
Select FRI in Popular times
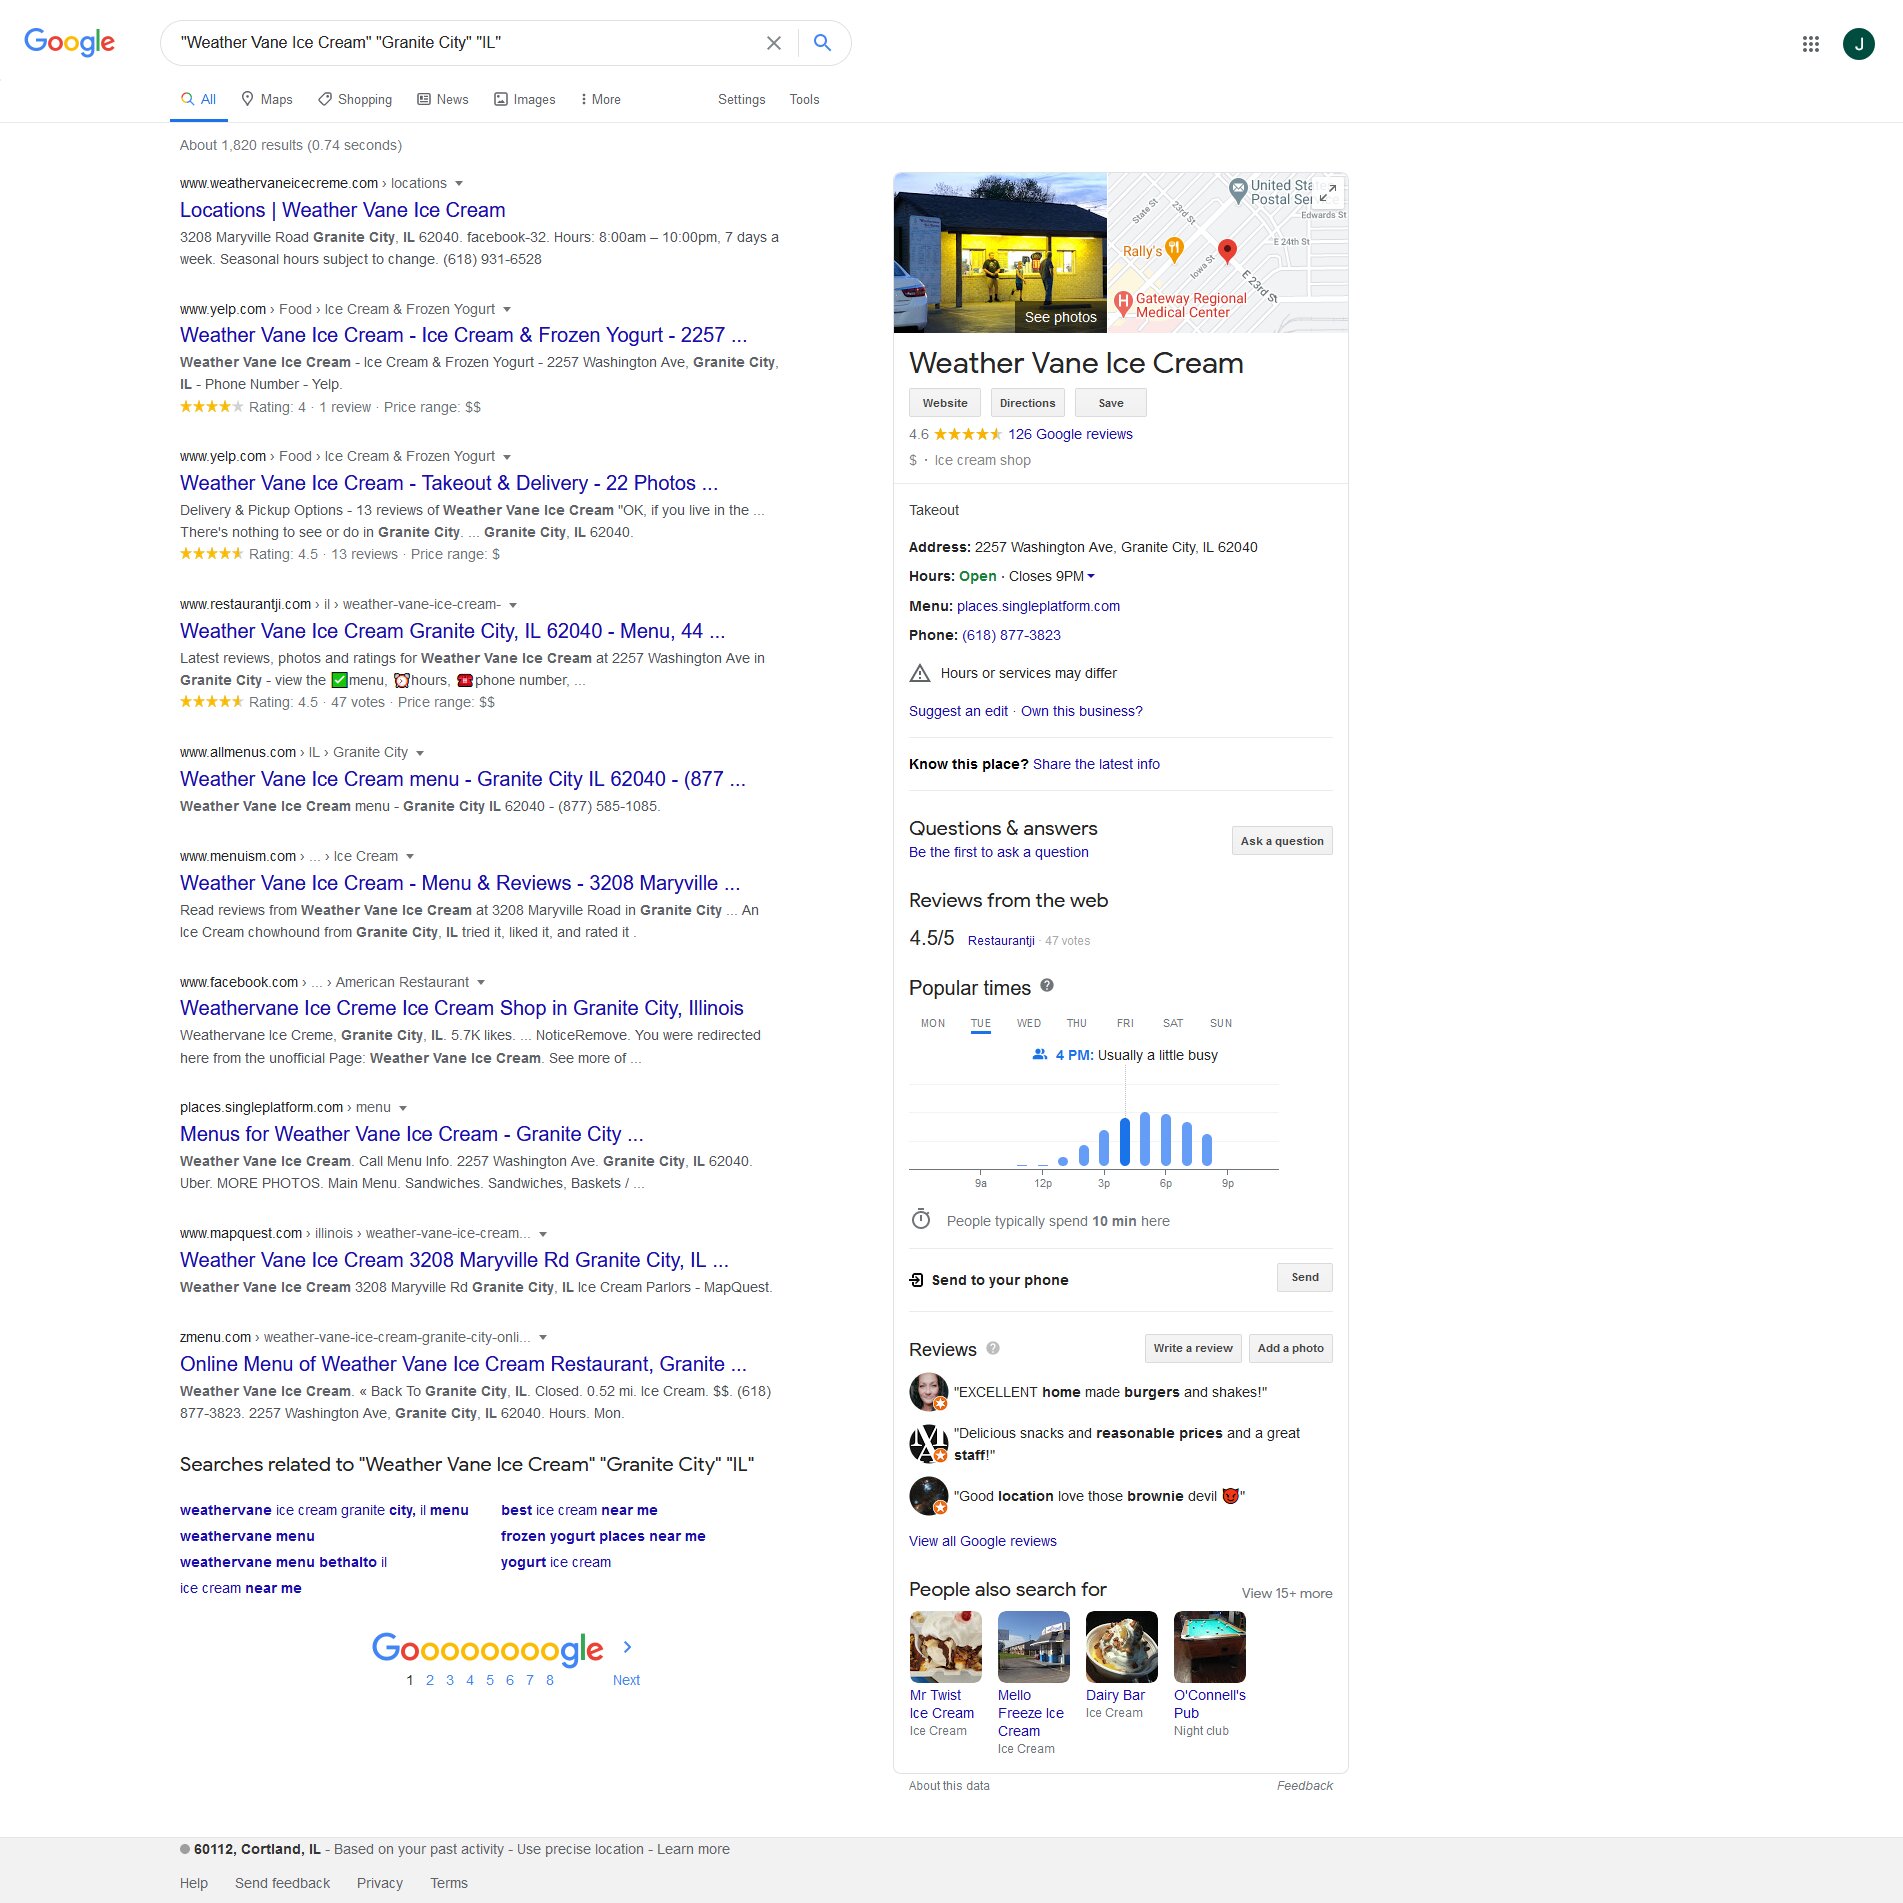[x=1124, y=1023]
